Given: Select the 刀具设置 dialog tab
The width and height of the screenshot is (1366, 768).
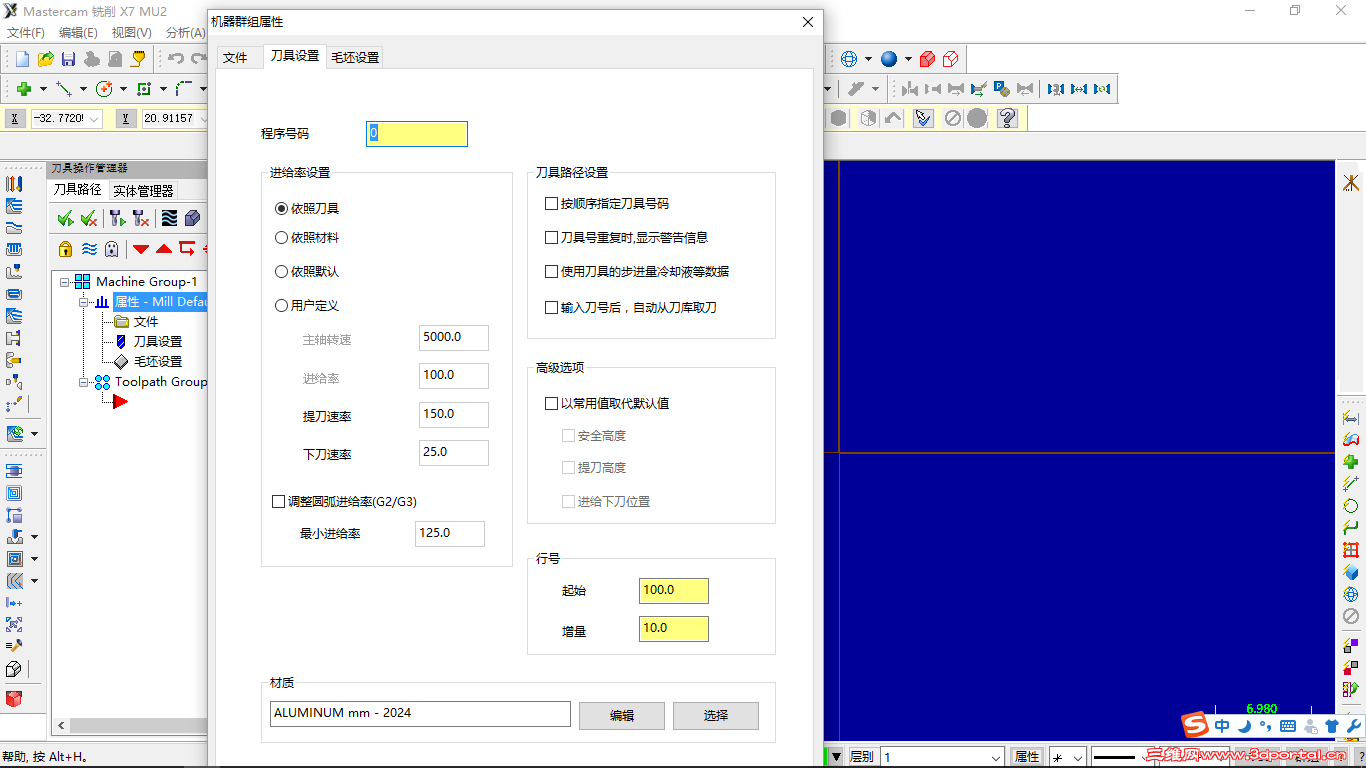Looking at the screenshot, I should pos(295,57).
